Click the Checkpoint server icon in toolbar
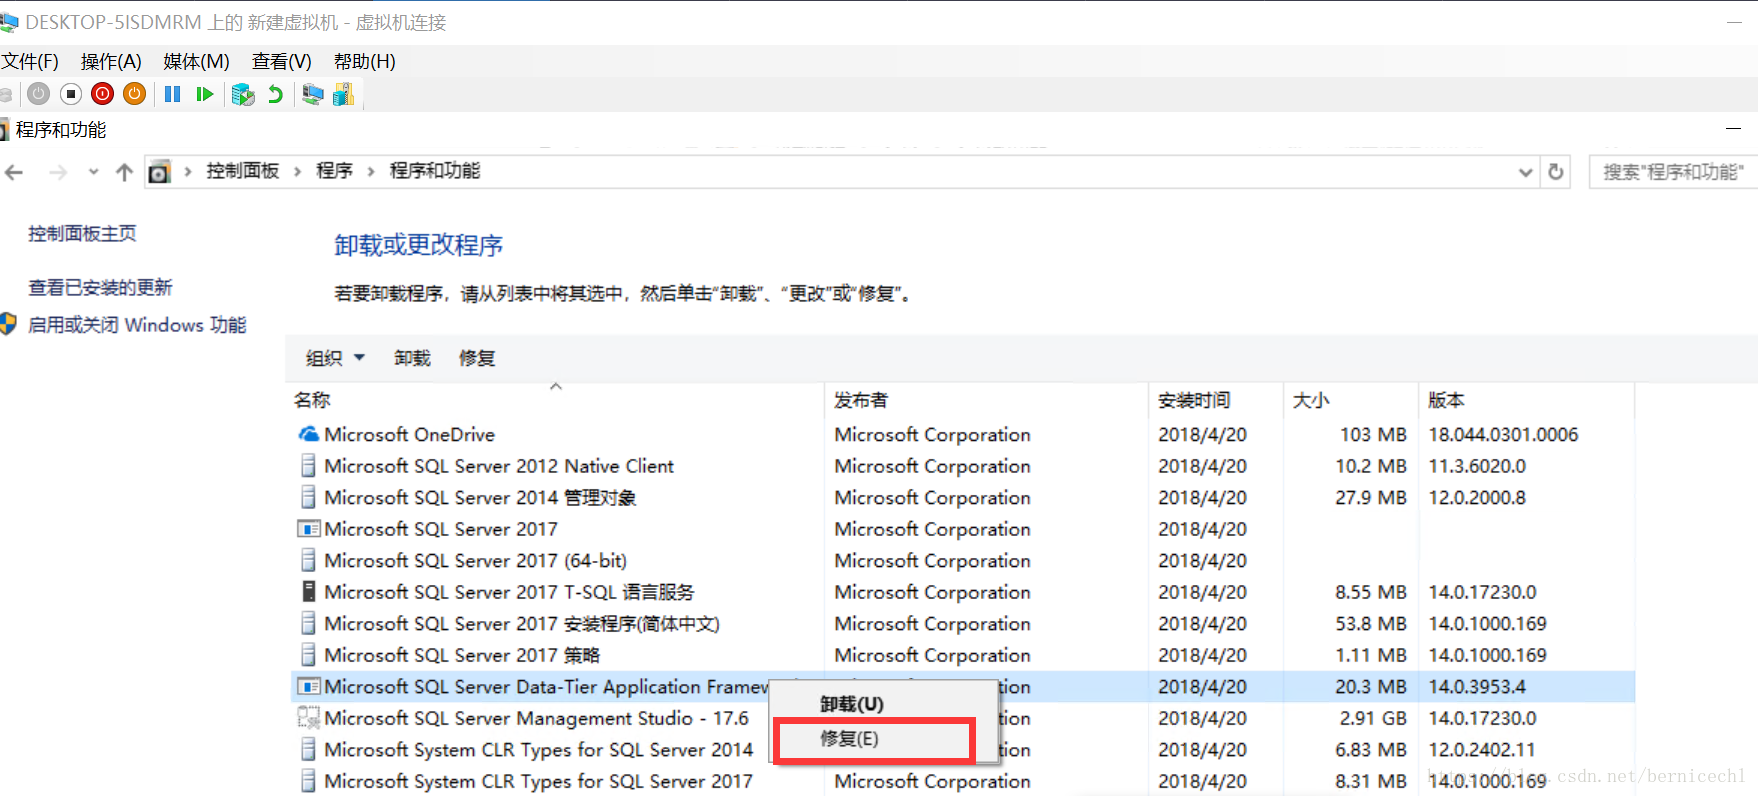This screenshot has width=1758, height=796. [243, 94]
